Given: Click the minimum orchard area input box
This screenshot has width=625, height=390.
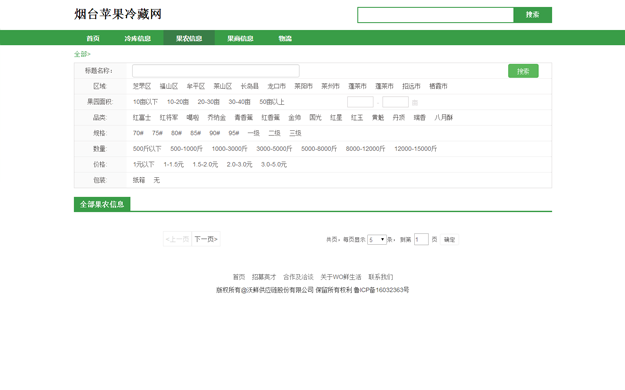Looking at the screenshot, I should [360, 102].
